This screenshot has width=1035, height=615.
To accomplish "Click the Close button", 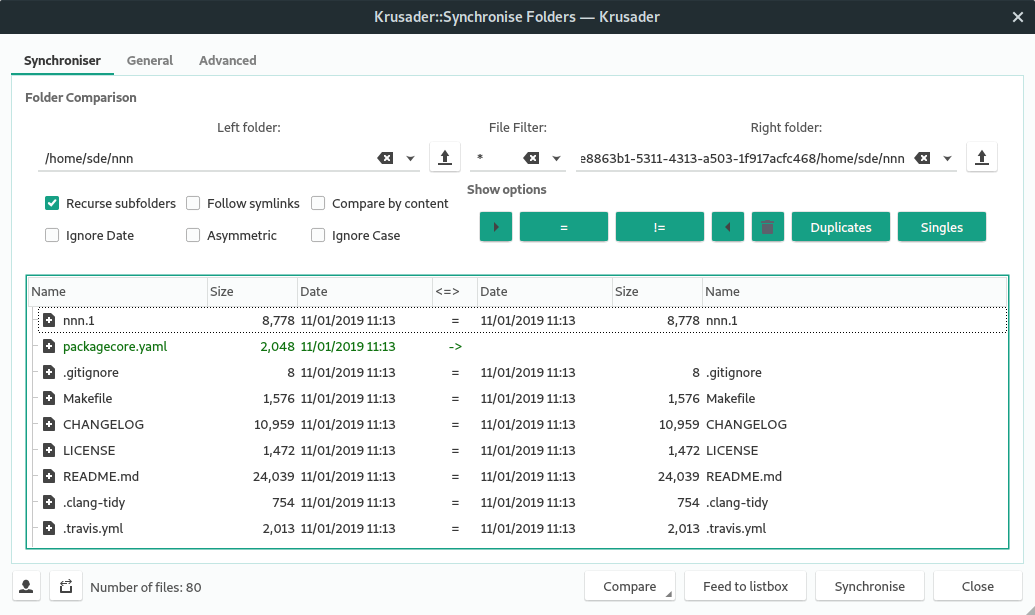I will tap(978, 586).
